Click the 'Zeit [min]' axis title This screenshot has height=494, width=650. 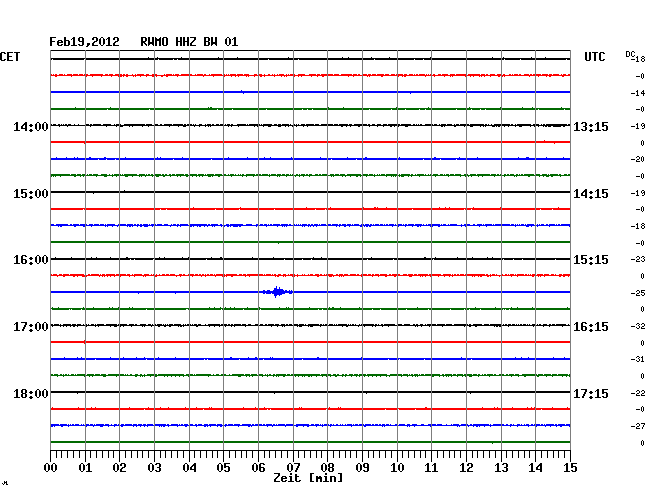click(x=308, y=478)
